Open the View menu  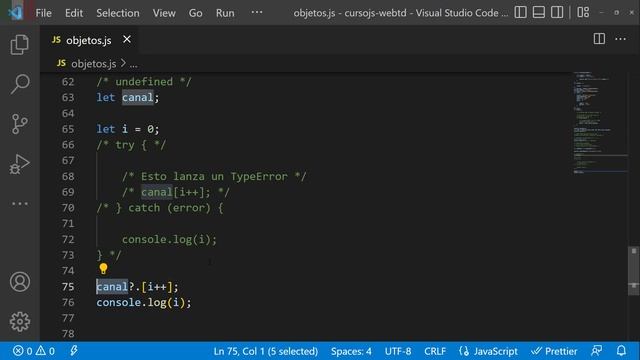coord(164,13)
